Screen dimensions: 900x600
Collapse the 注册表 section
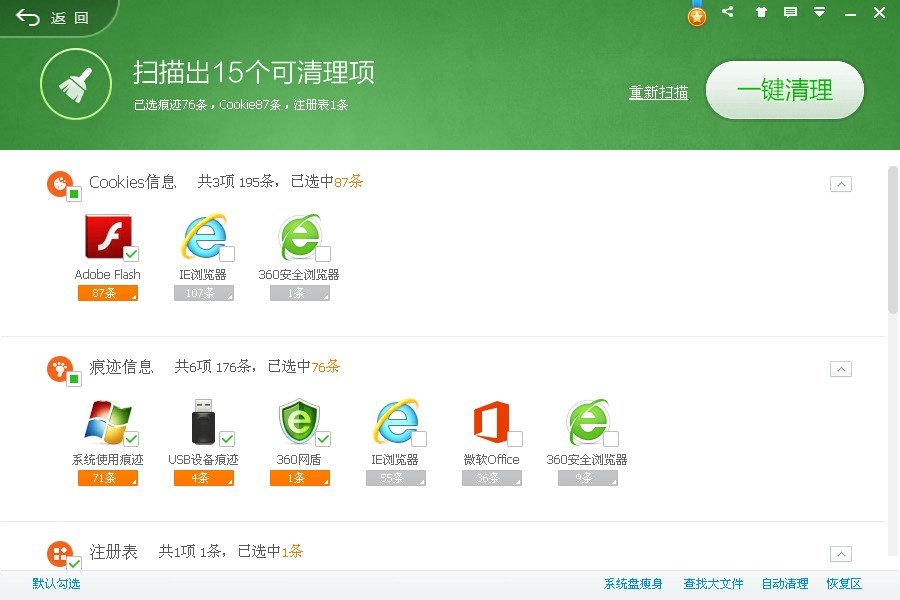(841, 554)
